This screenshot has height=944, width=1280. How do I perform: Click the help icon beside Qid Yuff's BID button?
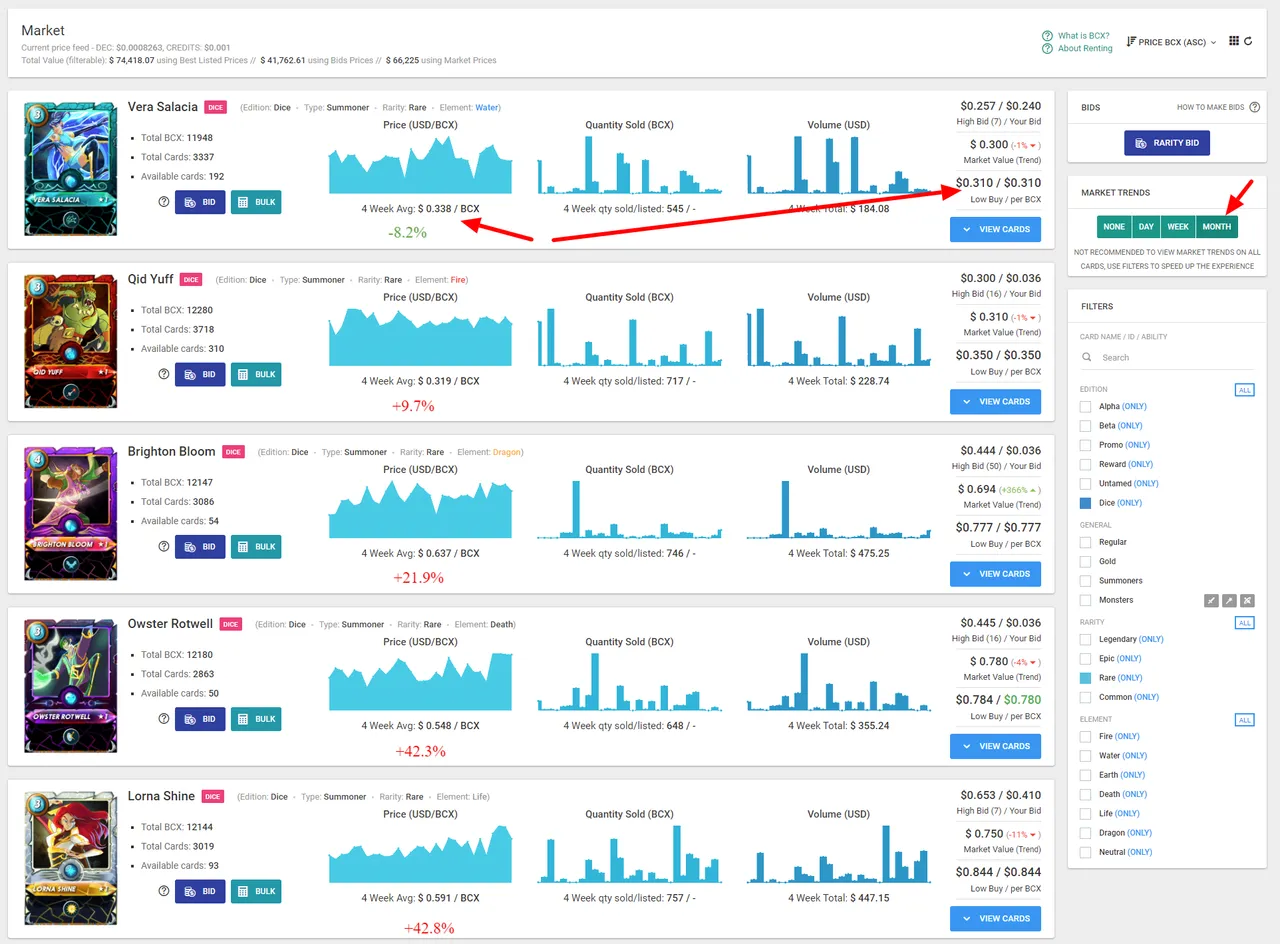(164, 374)
